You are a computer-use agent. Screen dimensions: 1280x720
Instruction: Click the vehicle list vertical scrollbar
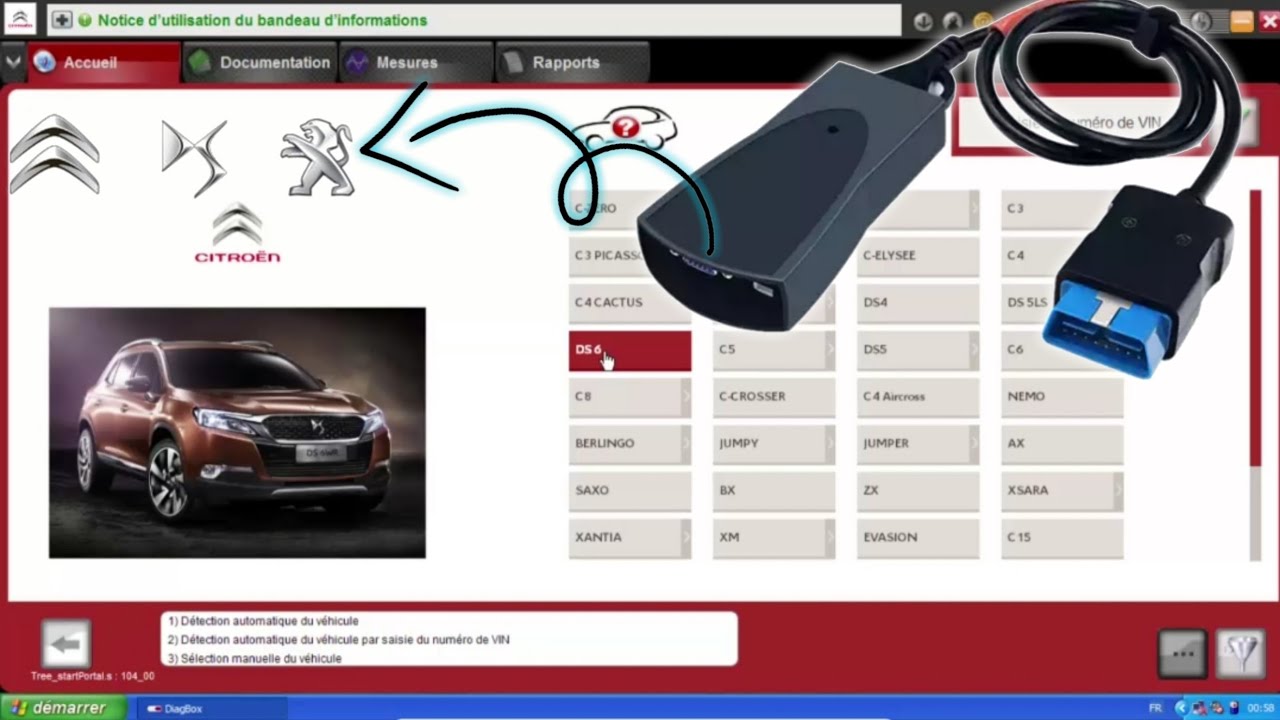tap(1256, 374)
